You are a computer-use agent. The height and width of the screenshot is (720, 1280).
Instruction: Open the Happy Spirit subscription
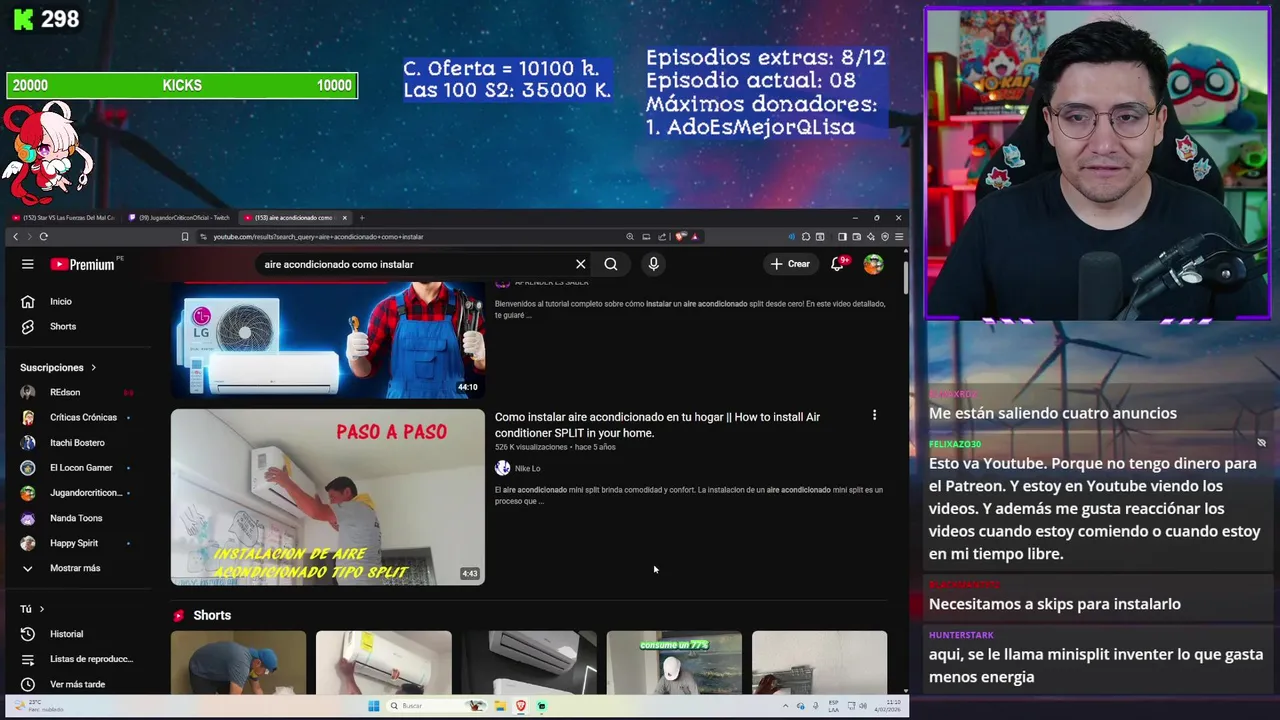[74, 543]
